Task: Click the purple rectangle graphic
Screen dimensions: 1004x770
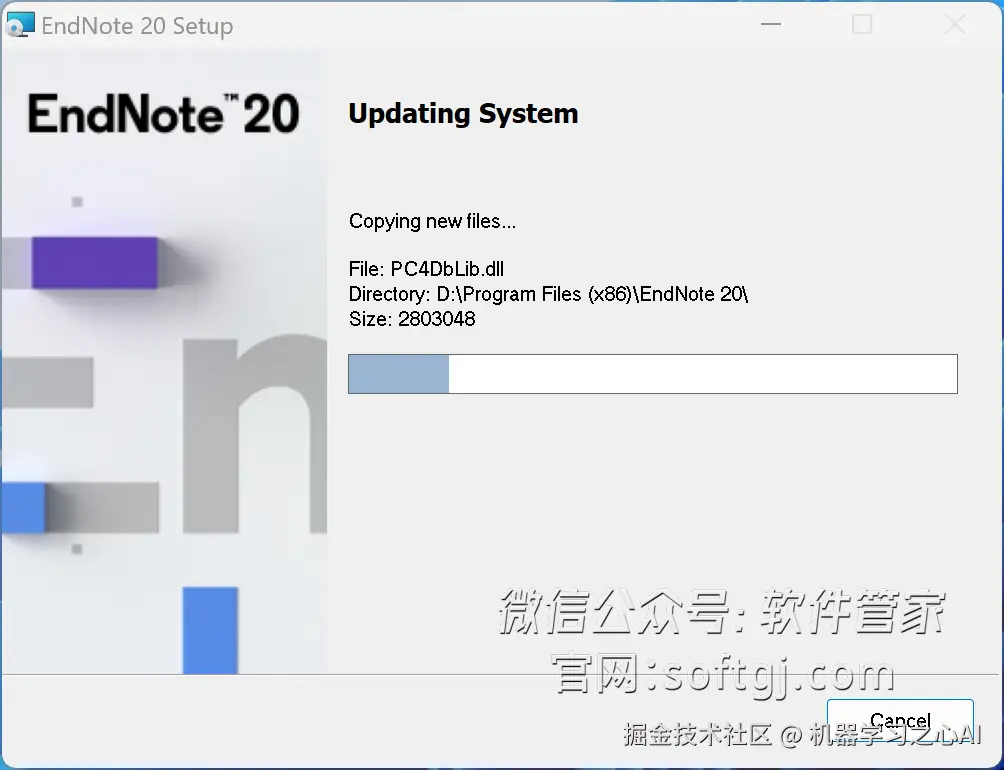Action: pyautogui.click(x=95, y=262)
